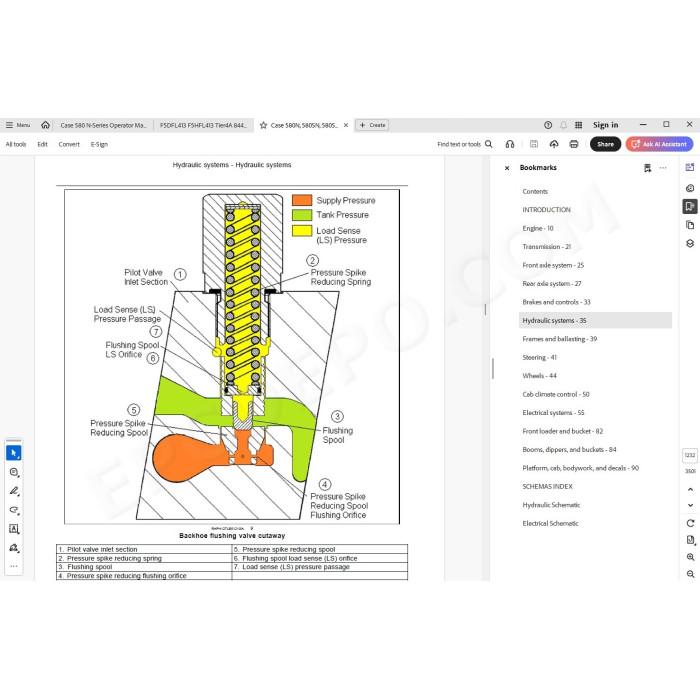Viewport: 700px width, 700px height.
Task: Click the Rotate page icon
Action: tap(690, 523)
